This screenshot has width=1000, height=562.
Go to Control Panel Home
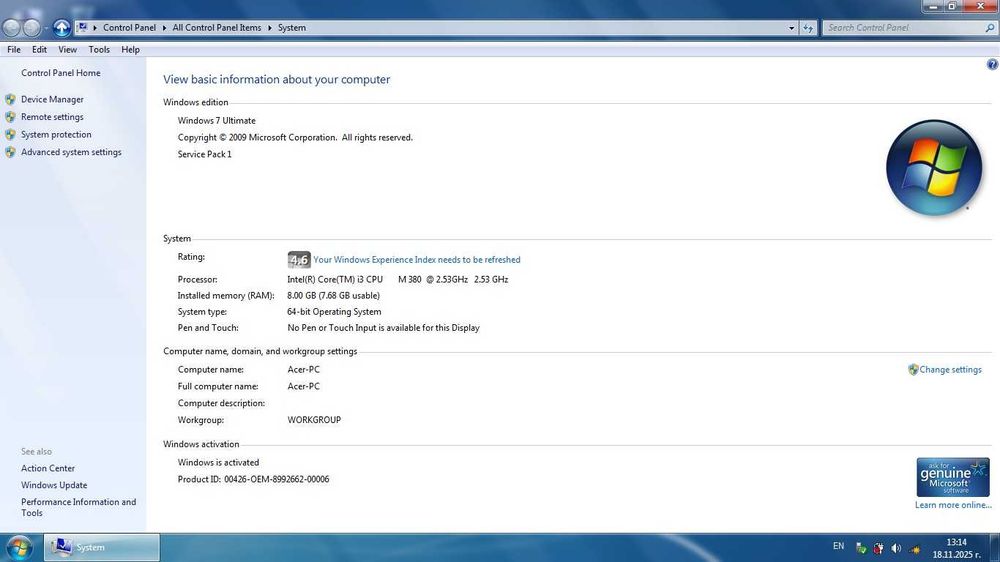click(61, 73)
